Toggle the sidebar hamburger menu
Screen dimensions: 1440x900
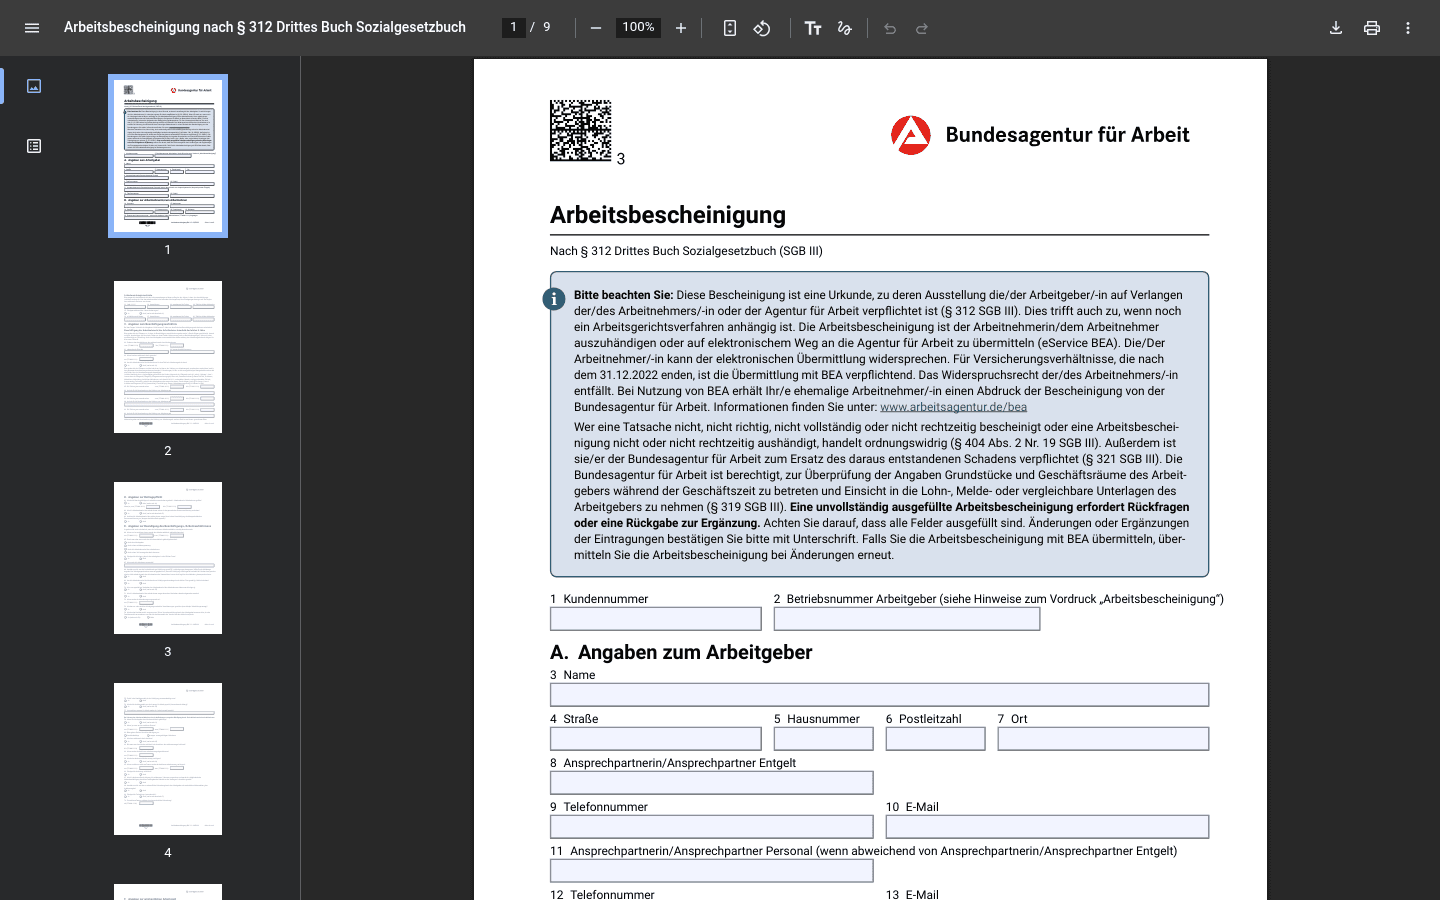click(32, 28)
